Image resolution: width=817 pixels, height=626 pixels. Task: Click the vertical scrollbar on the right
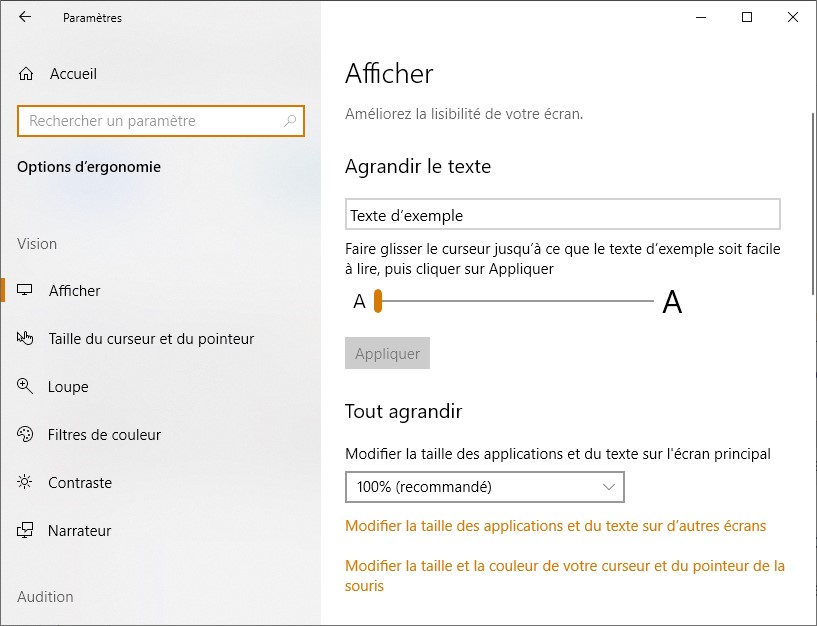(x=811, y=300)
